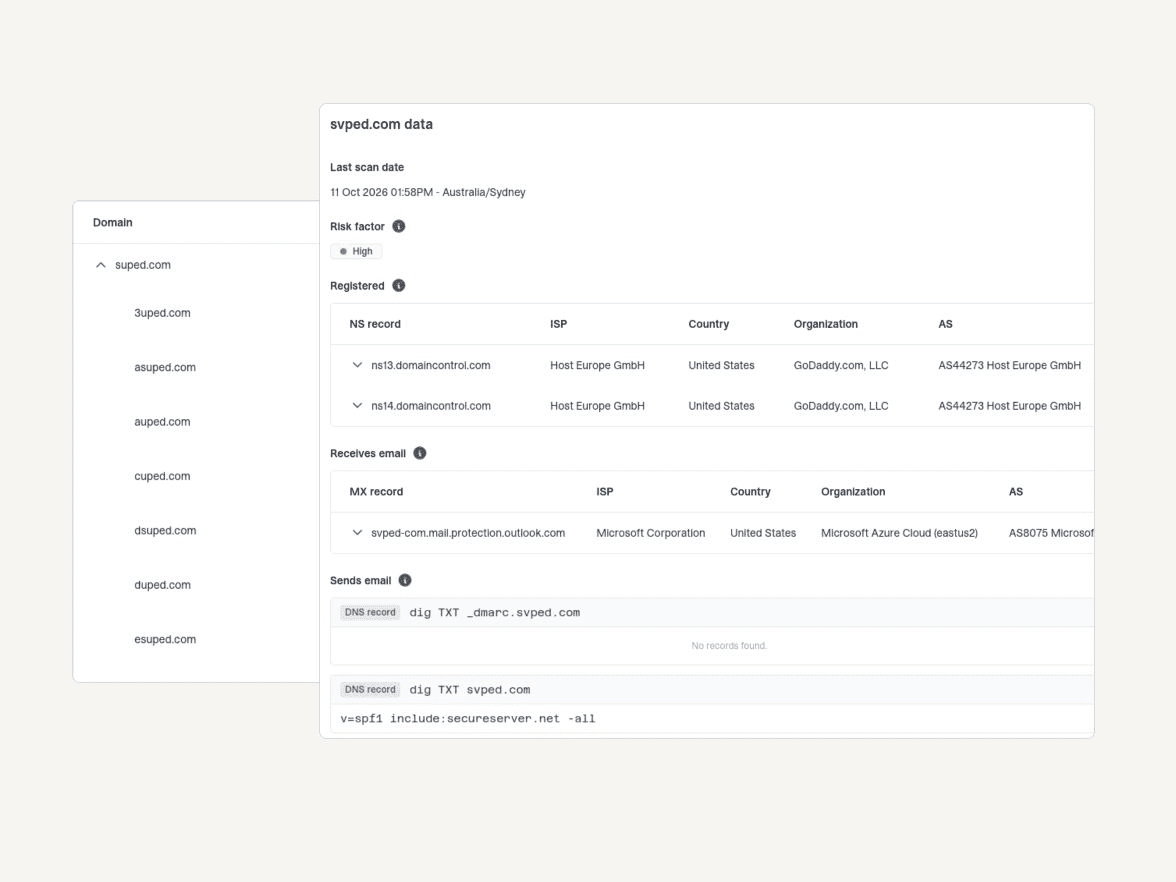
Task: Click the Domain column header
Action: tap(112, 223)
